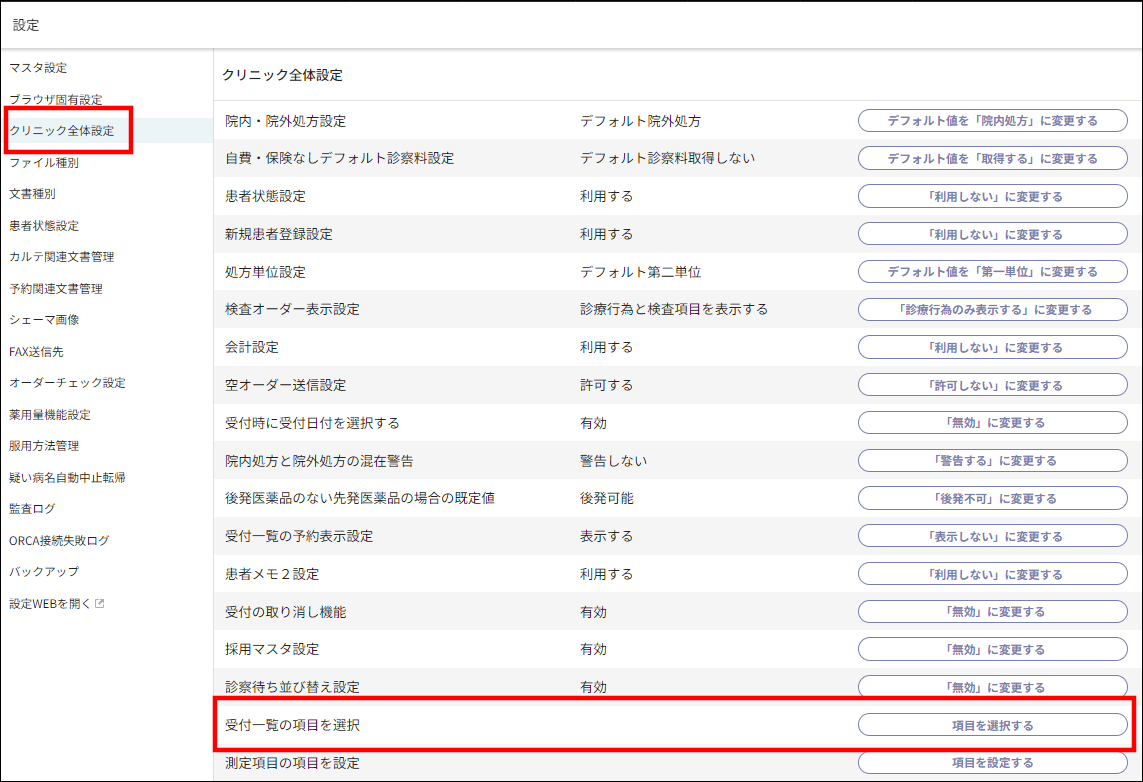Click 項目を選択する for 受付一覧の項目を選択
The width and height of the screenshot is (1143, 782).
pyautogui.click(x=992, y=725)
